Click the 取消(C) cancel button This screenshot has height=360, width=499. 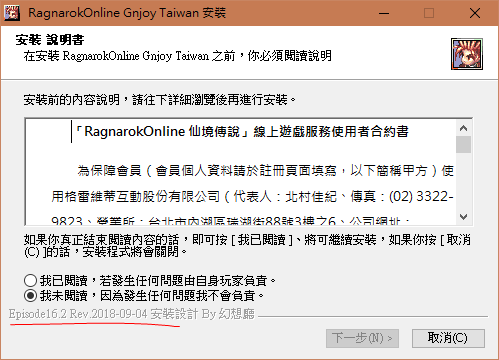pyautogui.click(x=448, y=338)
